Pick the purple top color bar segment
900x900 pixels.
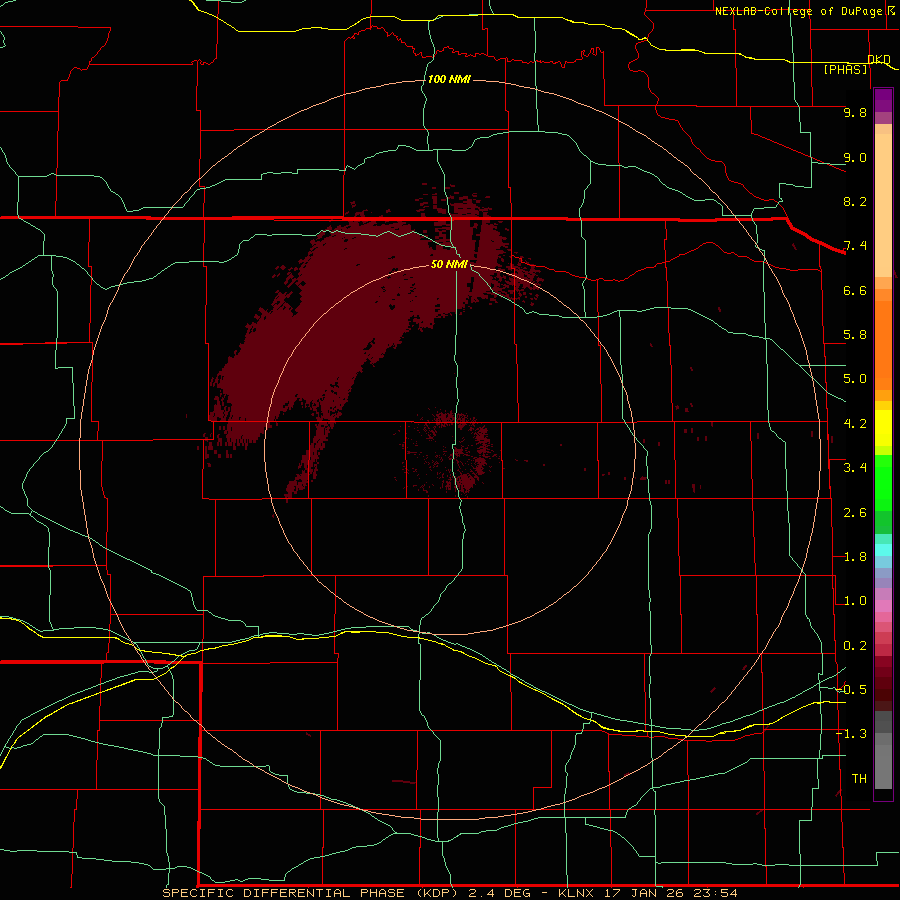tap(883, 100)
